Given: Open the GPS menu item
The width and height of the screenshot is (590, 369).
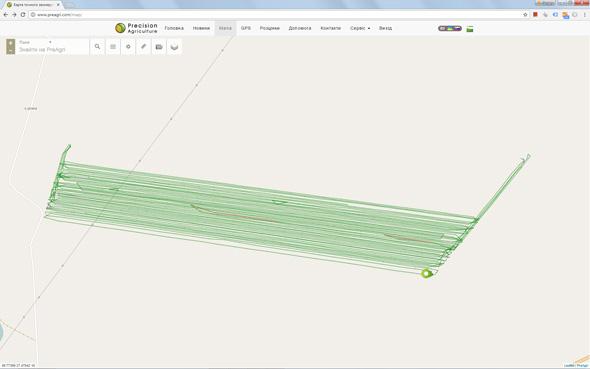Looking at the screenshot, I should (x=246, y=28).
